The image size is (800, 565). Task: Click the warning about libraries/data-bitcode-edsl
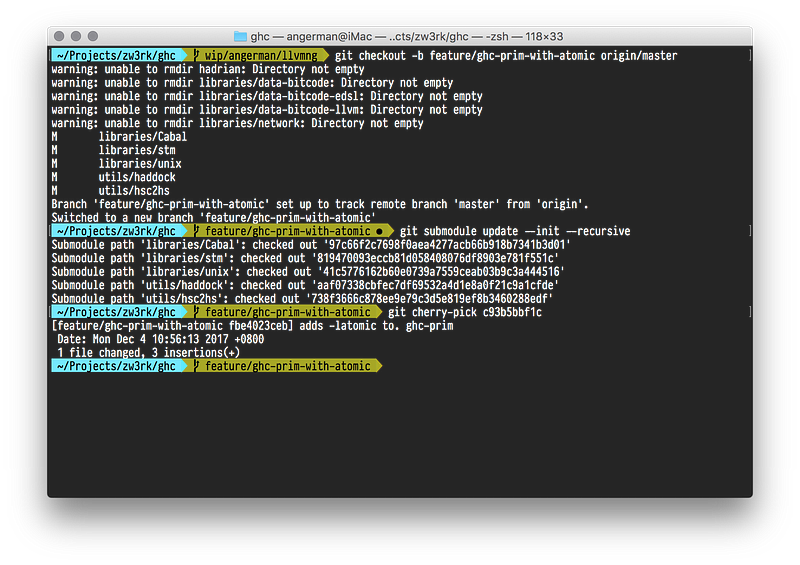point(267,96)
